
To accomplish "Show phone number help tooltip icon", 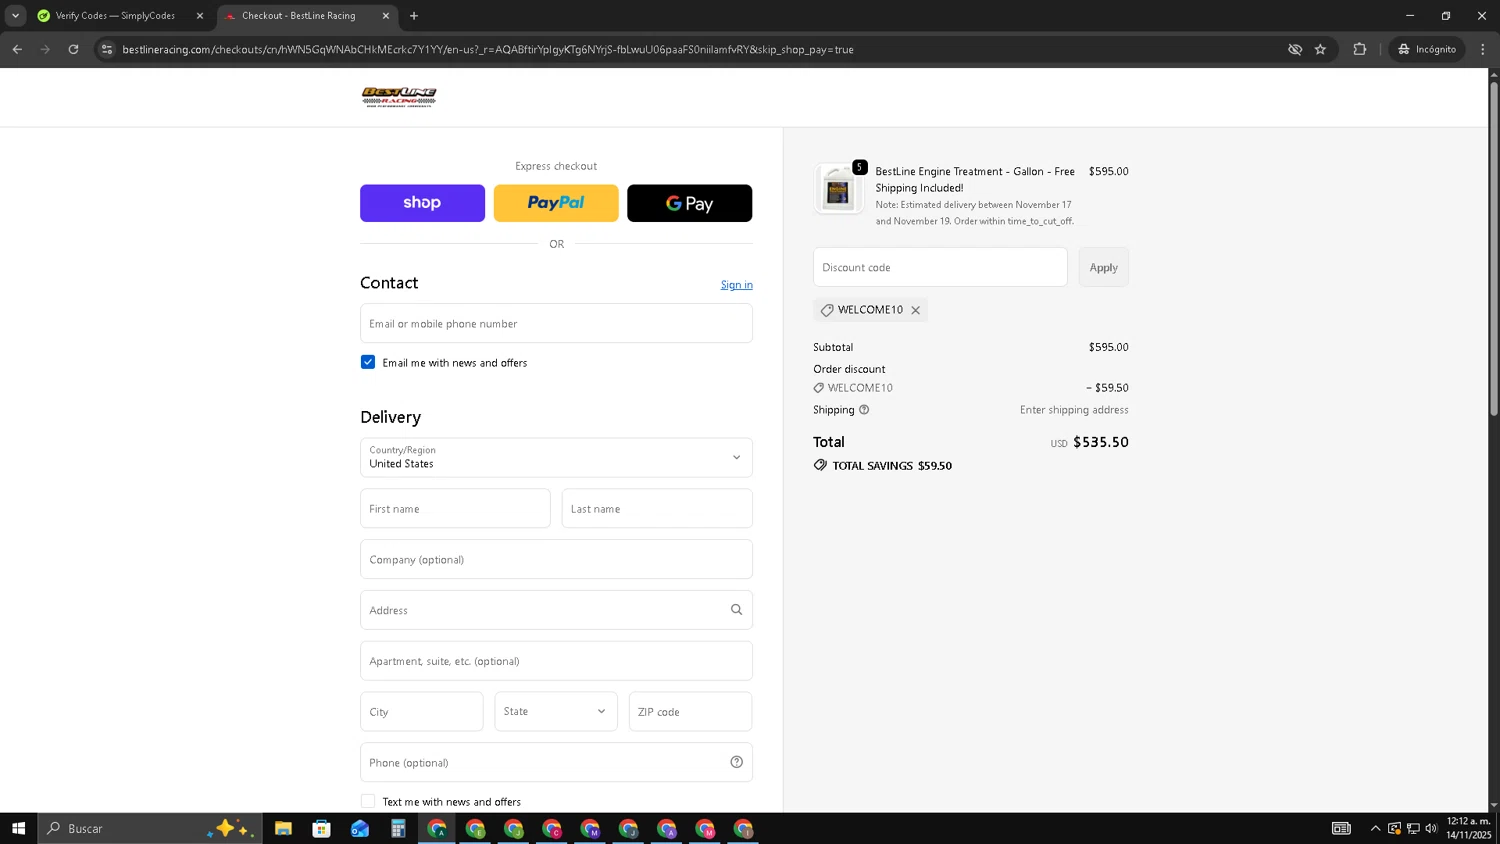I will tap(736, 762).
